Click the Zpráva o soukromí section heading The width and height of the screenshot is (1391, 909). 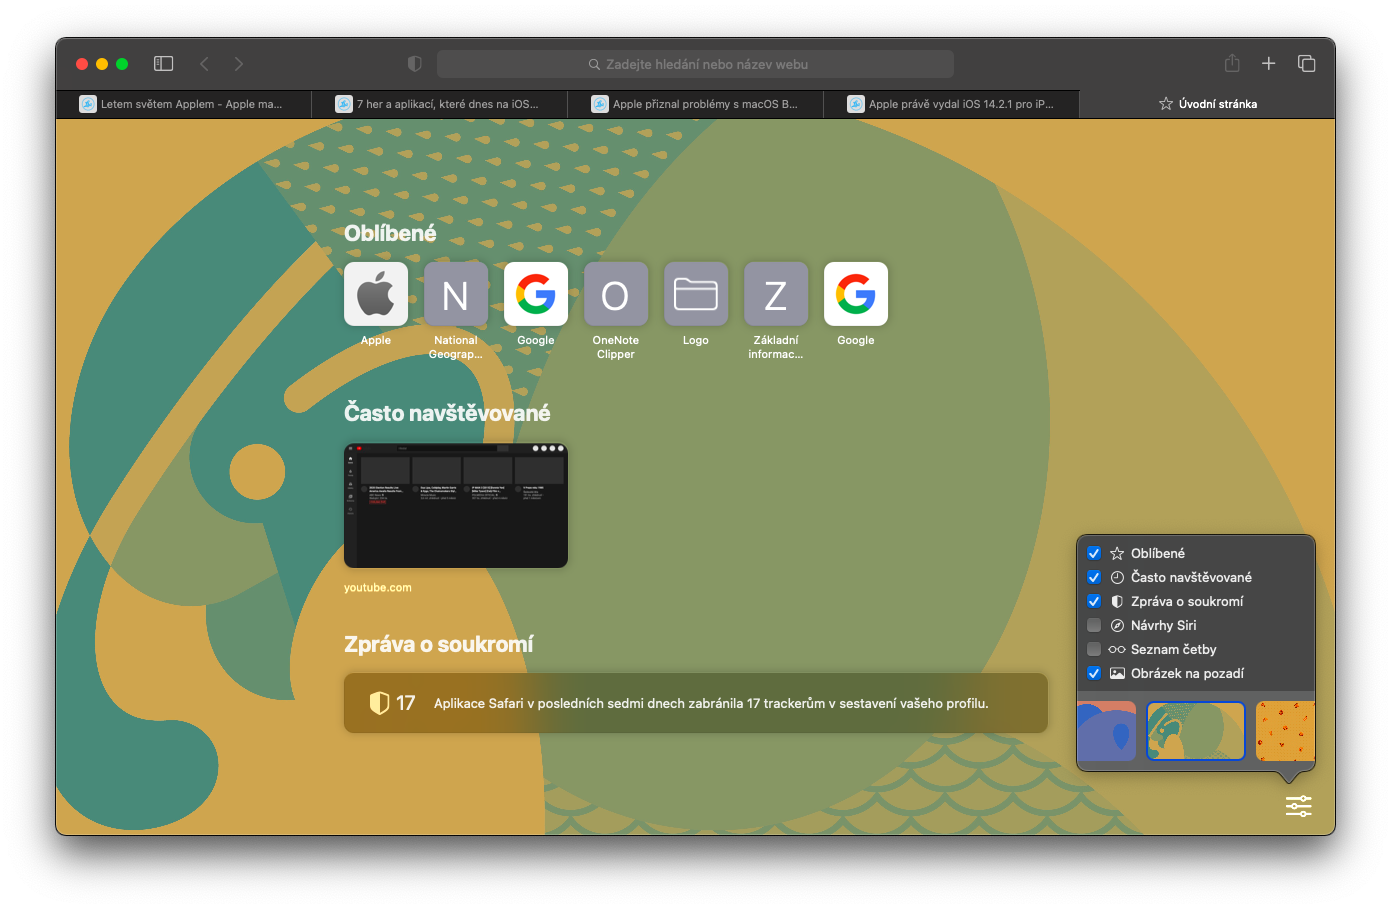click(x=439, y=644)
